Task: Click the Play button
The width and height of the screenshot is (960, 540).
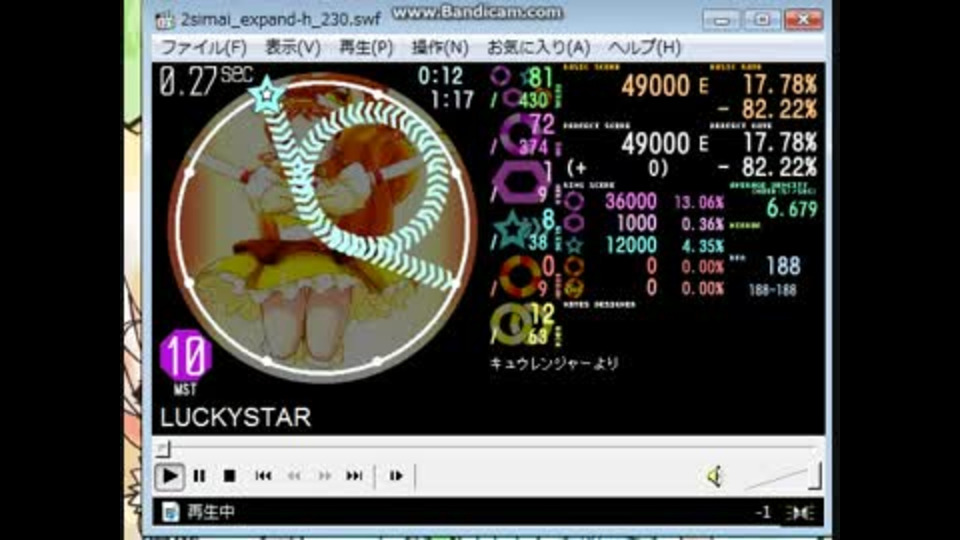Action: pyautogui.click(x=170, y=476)
